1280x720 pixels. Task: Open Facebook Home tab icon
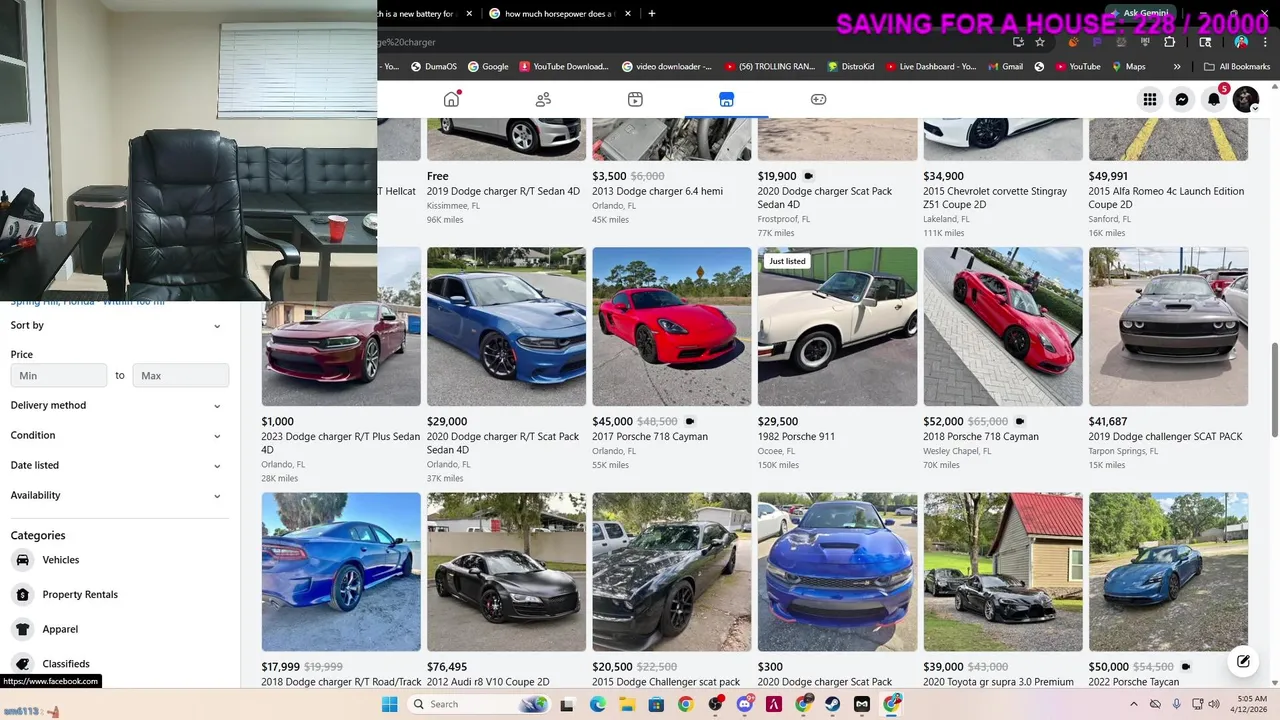[x=452, y=99]
